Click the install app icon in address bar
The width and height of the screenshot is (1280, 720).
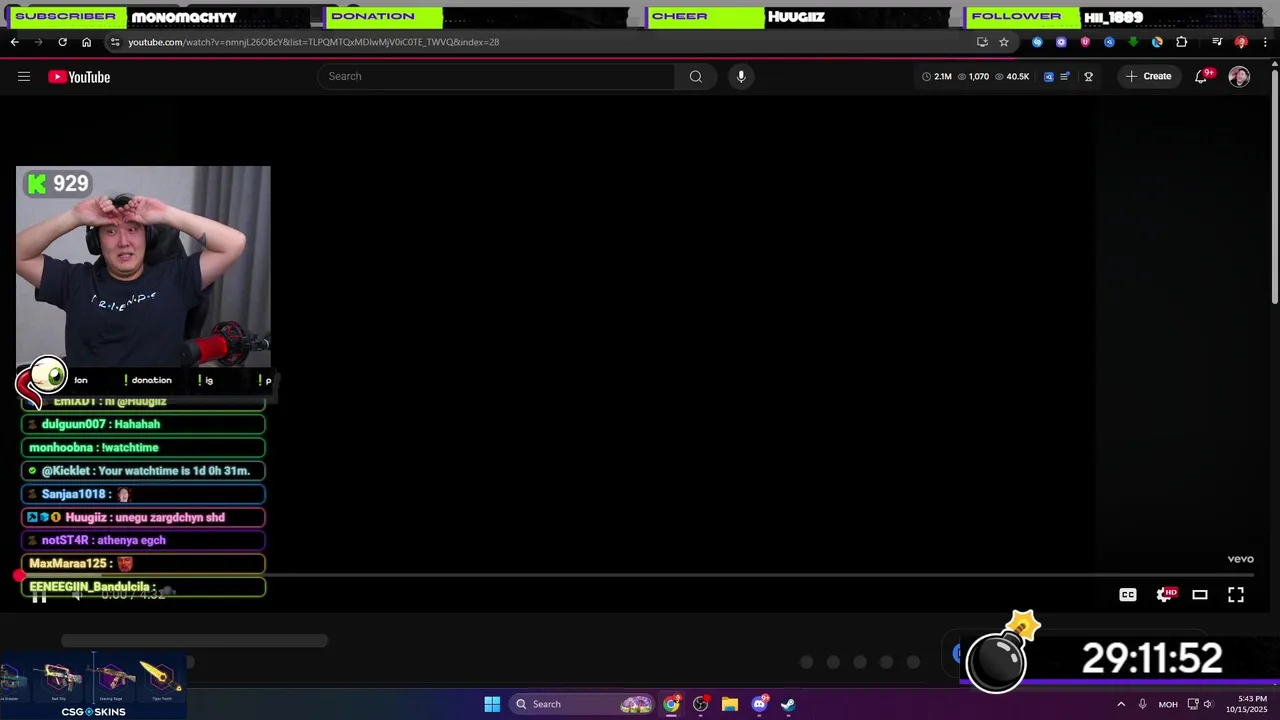click(x=982, y=42)
